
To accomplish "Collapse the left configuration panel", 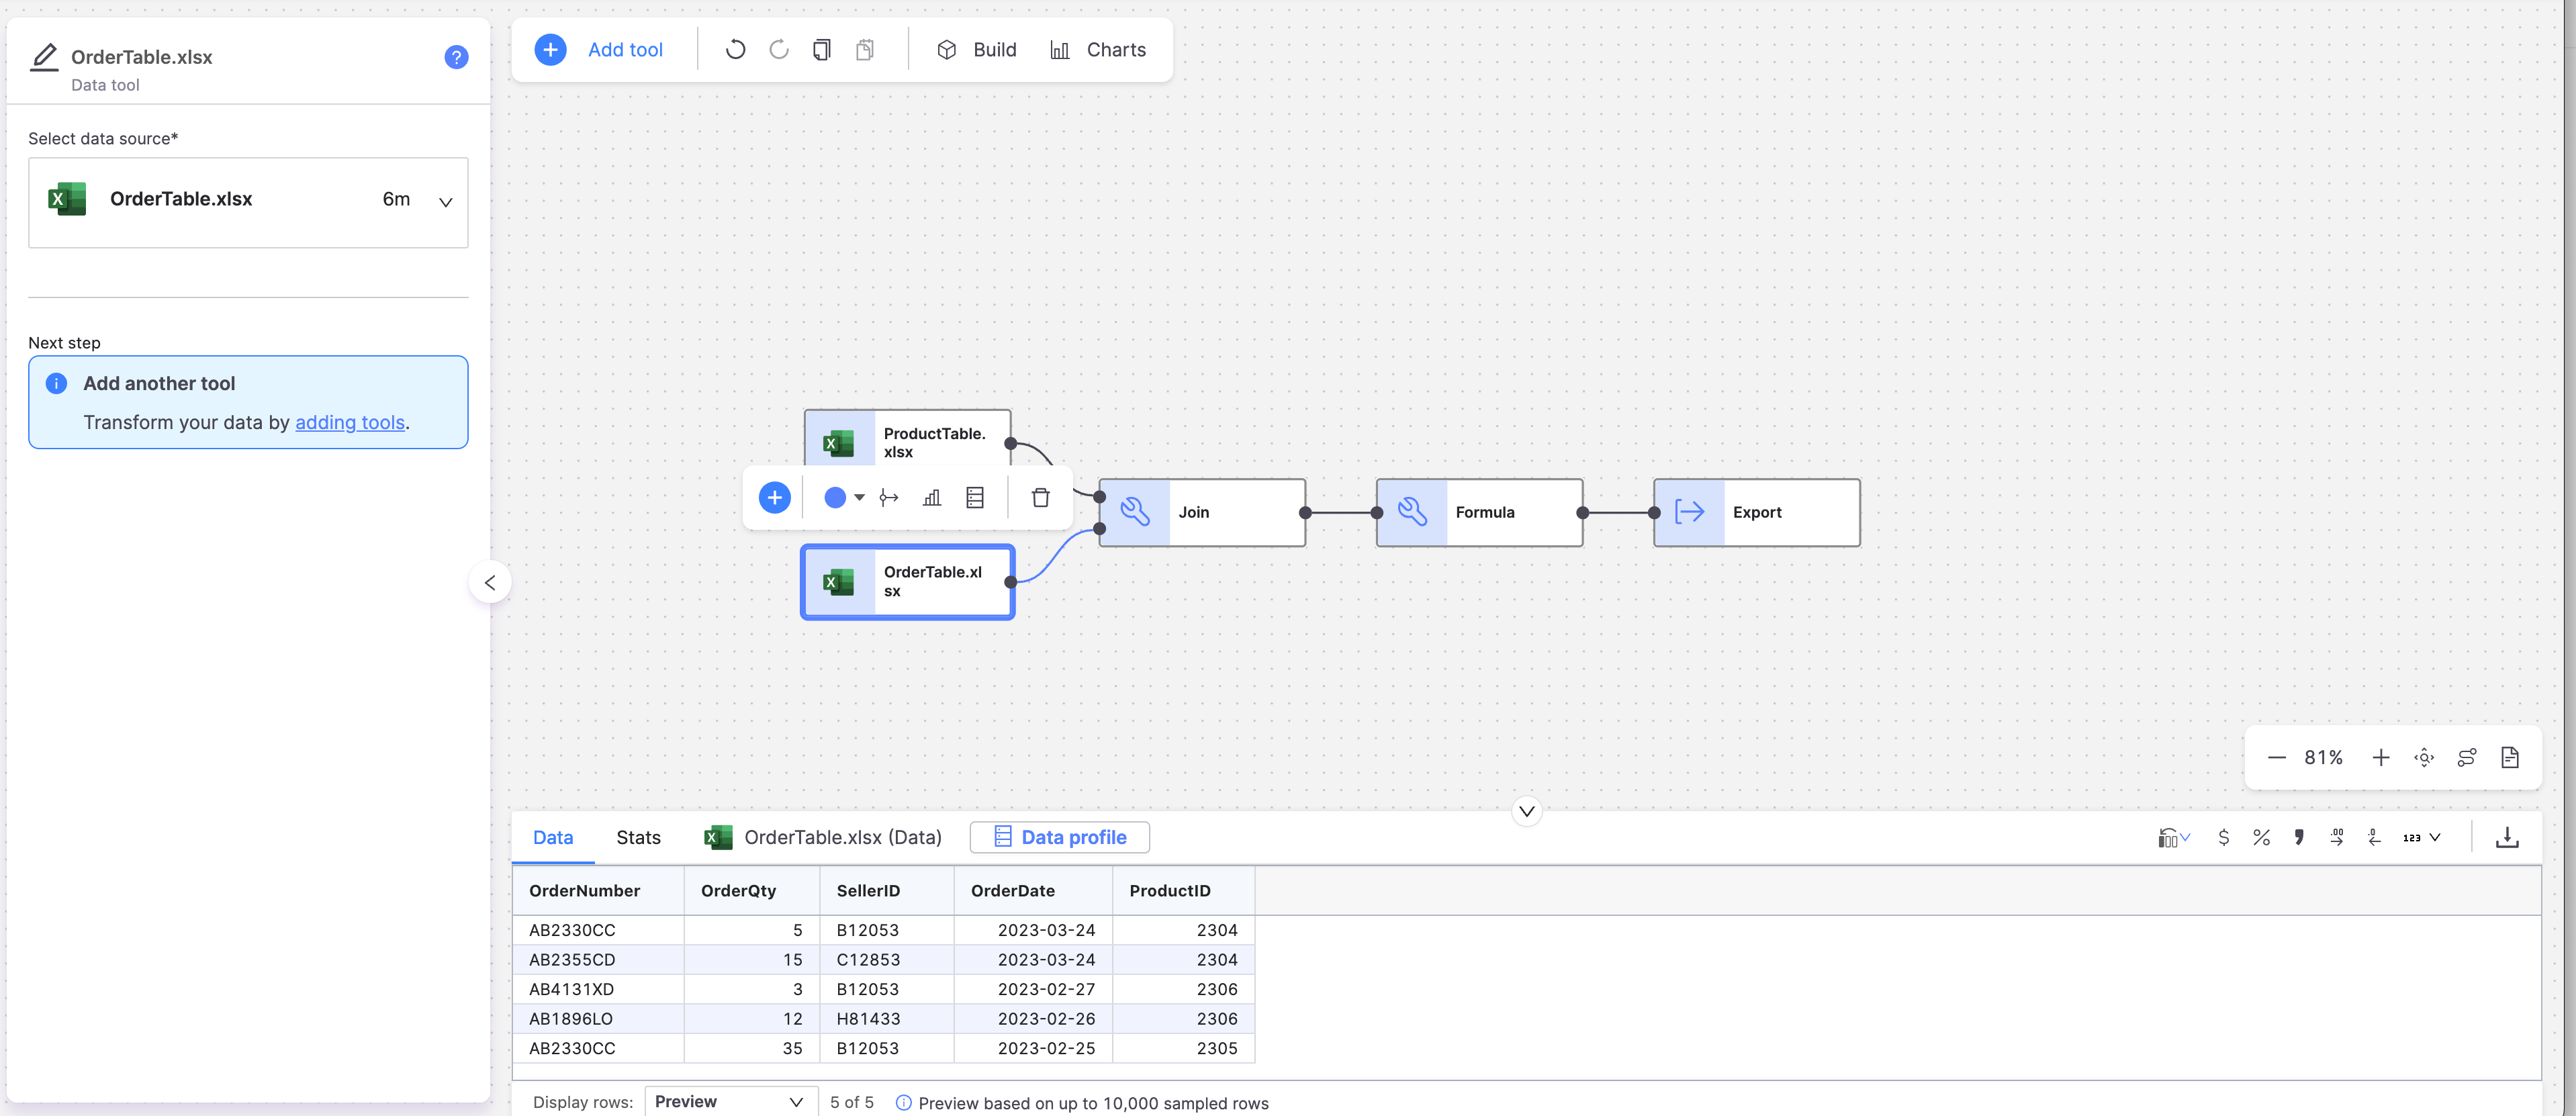I will pyautogui.click(x=490, y=582).
